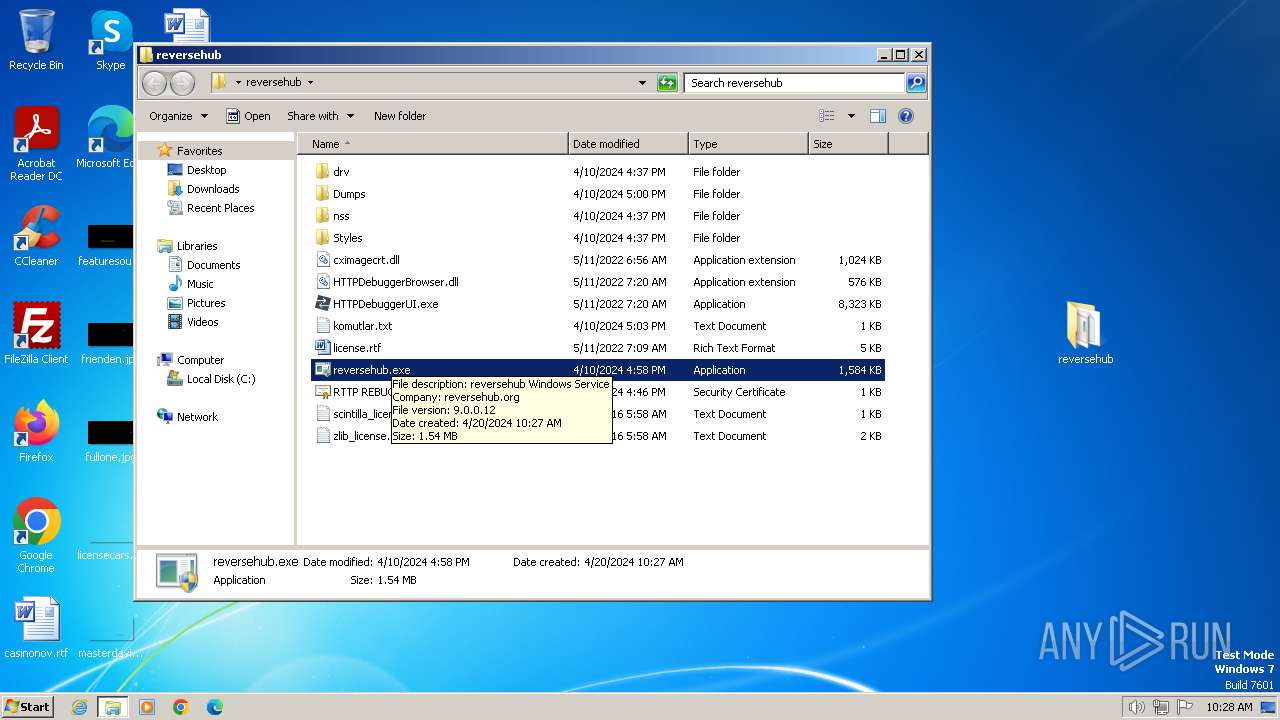Open FileZilla Client desktop shortcut
This screenshot has width=1280, height=720.
pyautogui.click(x=36, y=334)
